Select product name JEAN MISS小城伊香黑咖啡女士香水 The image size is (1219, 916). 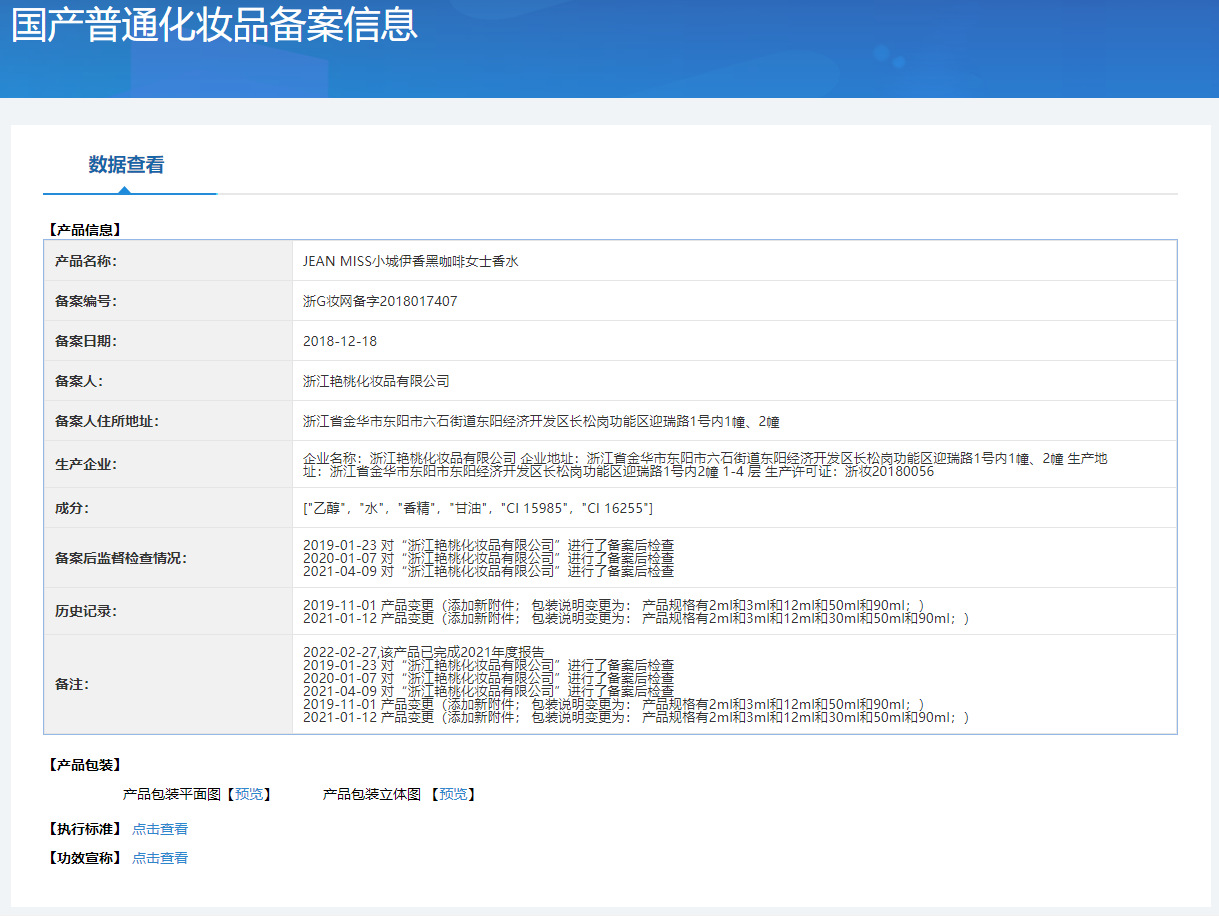pos(411,261)
